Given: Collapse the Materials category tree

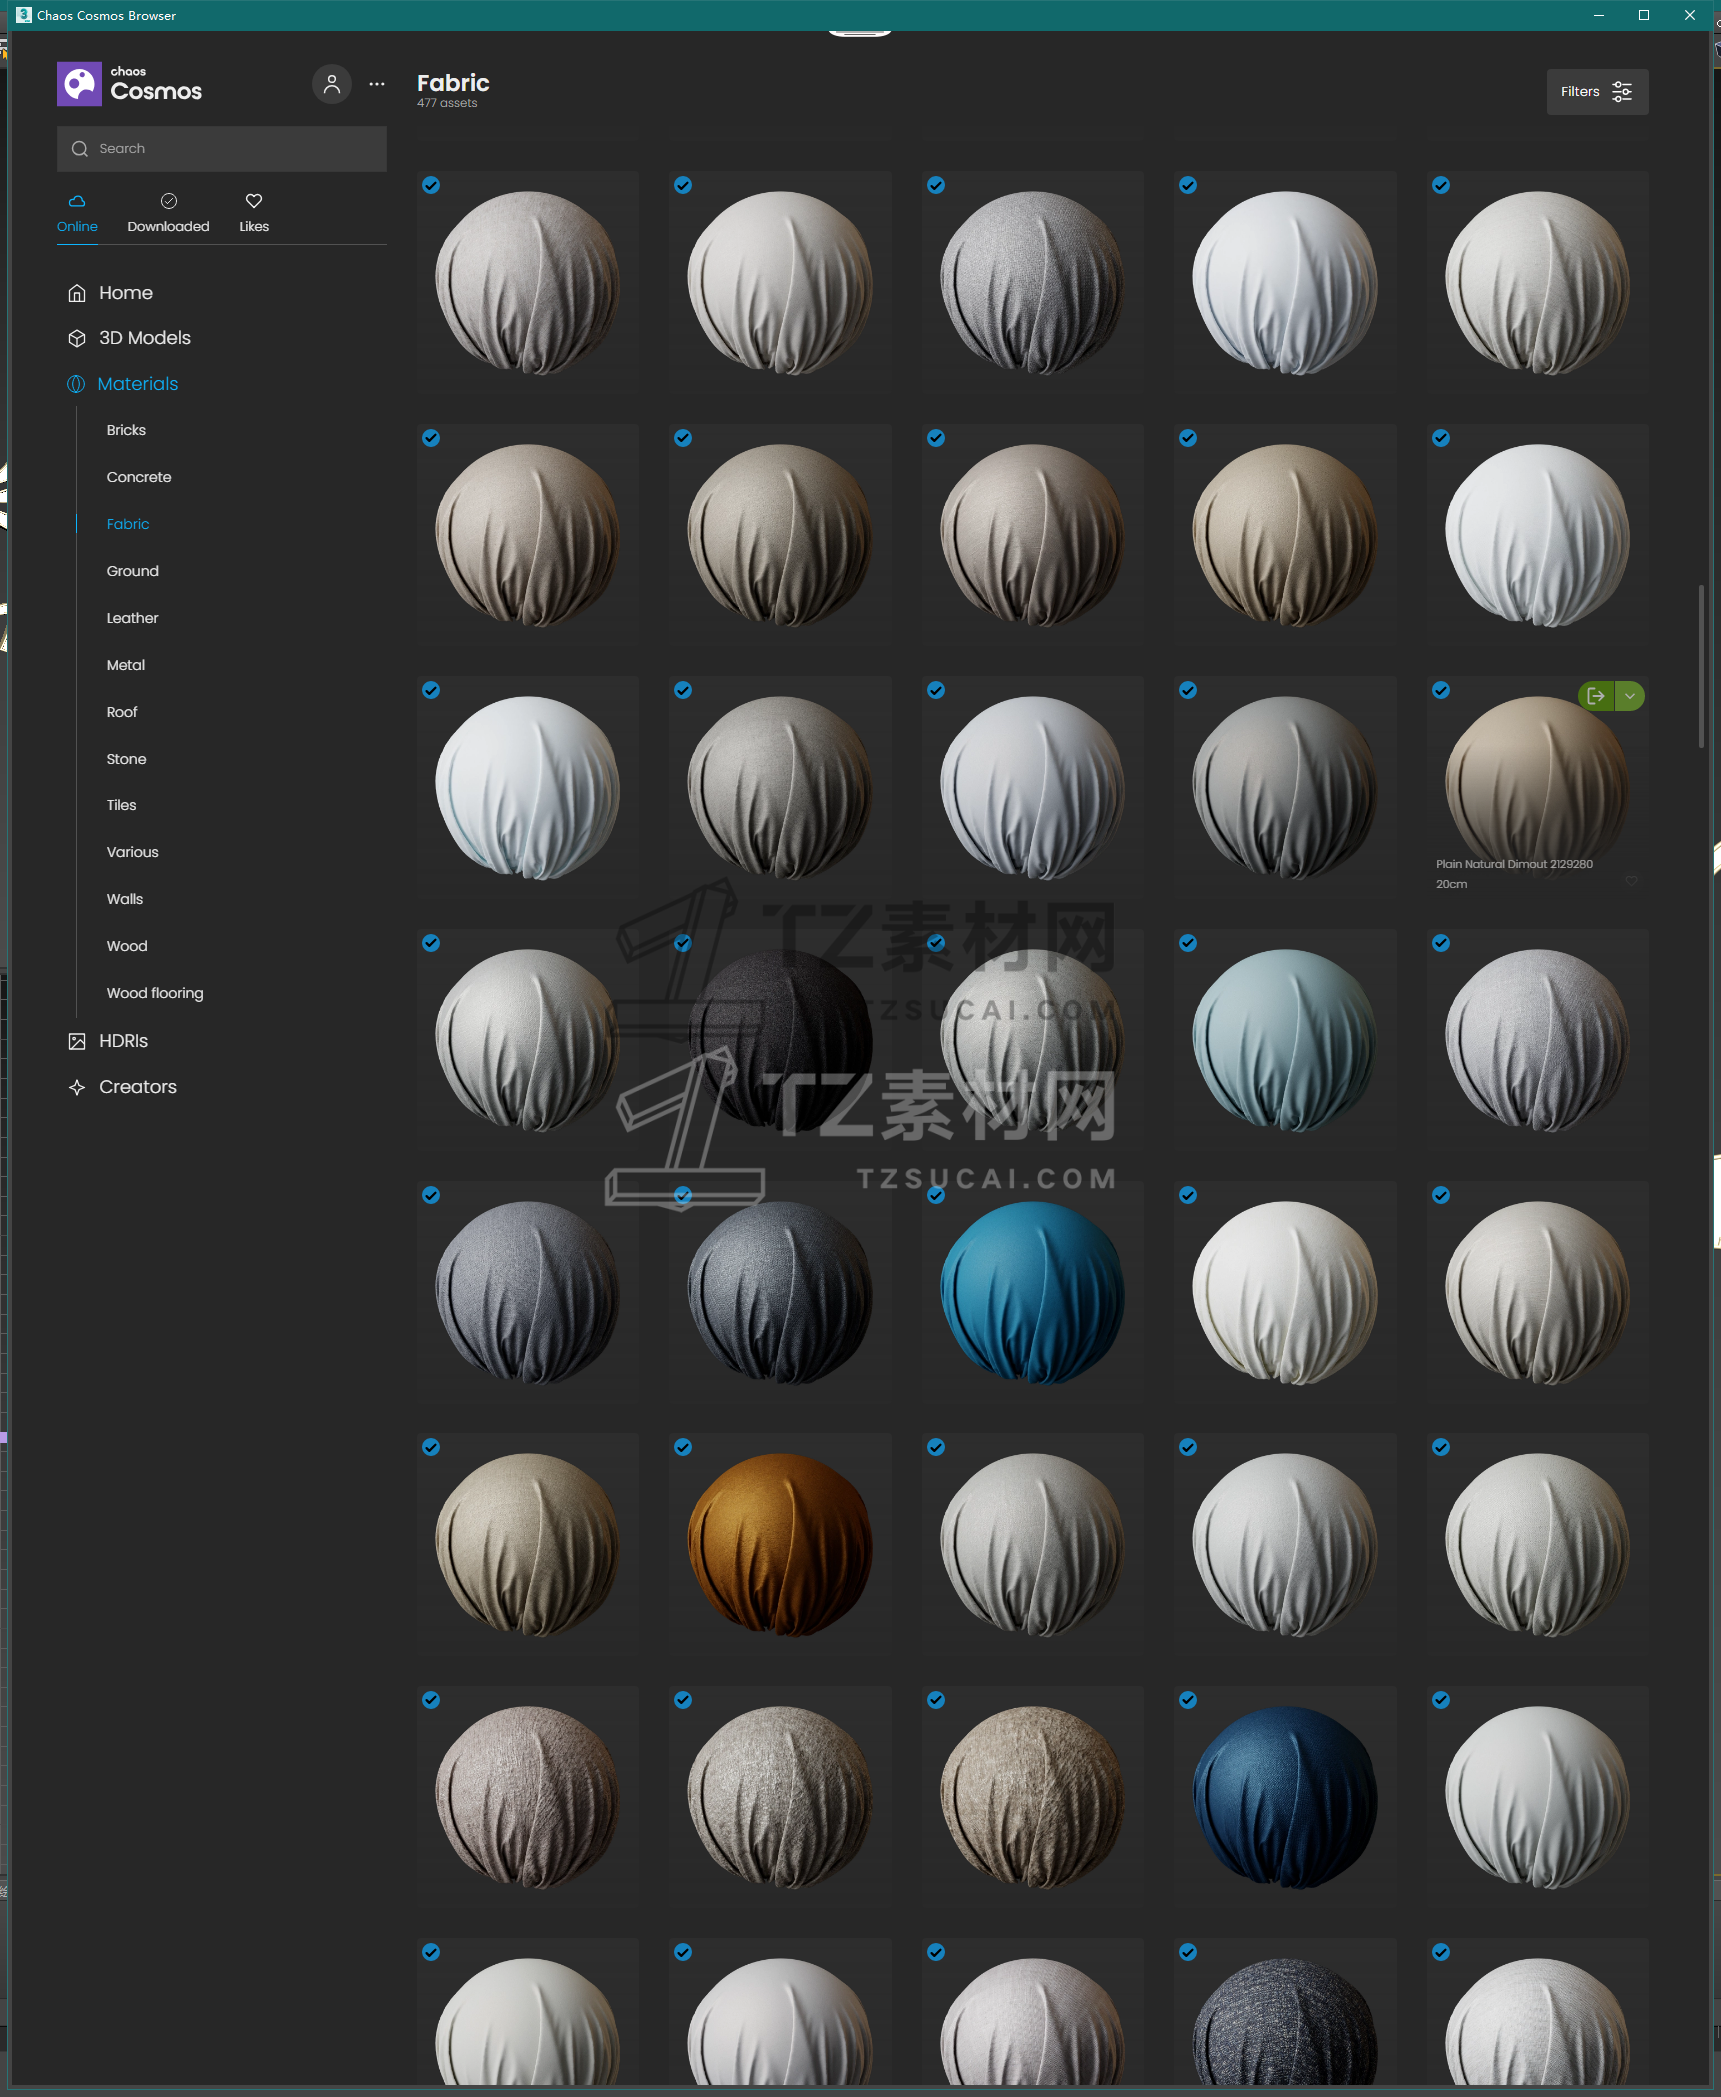Looking at the screenshot, I should tap(137, 384).
